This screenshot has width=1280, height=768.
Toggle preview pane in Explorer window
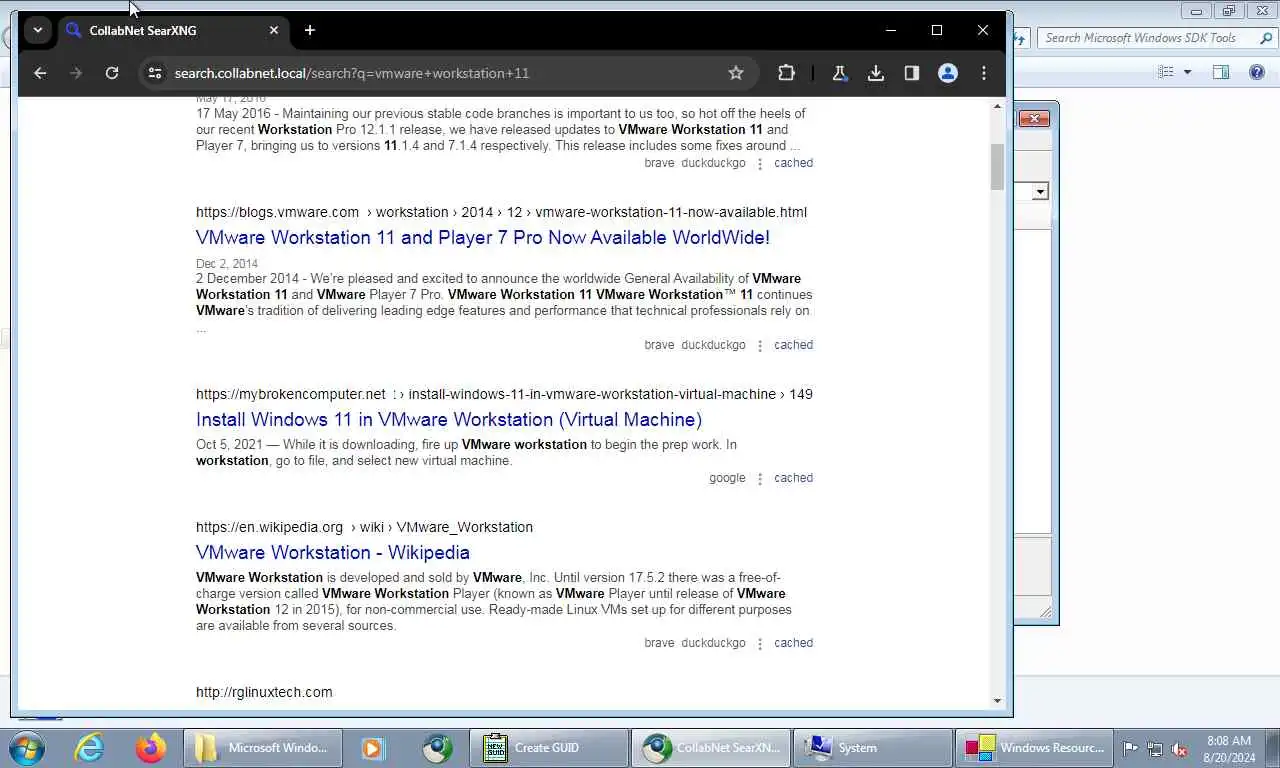tap(1221, 72)
